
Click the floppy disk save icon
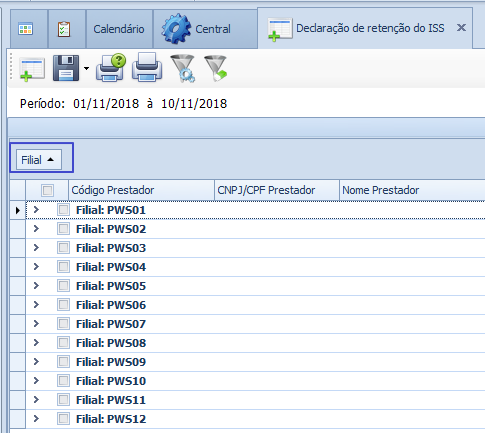(66, 68)
